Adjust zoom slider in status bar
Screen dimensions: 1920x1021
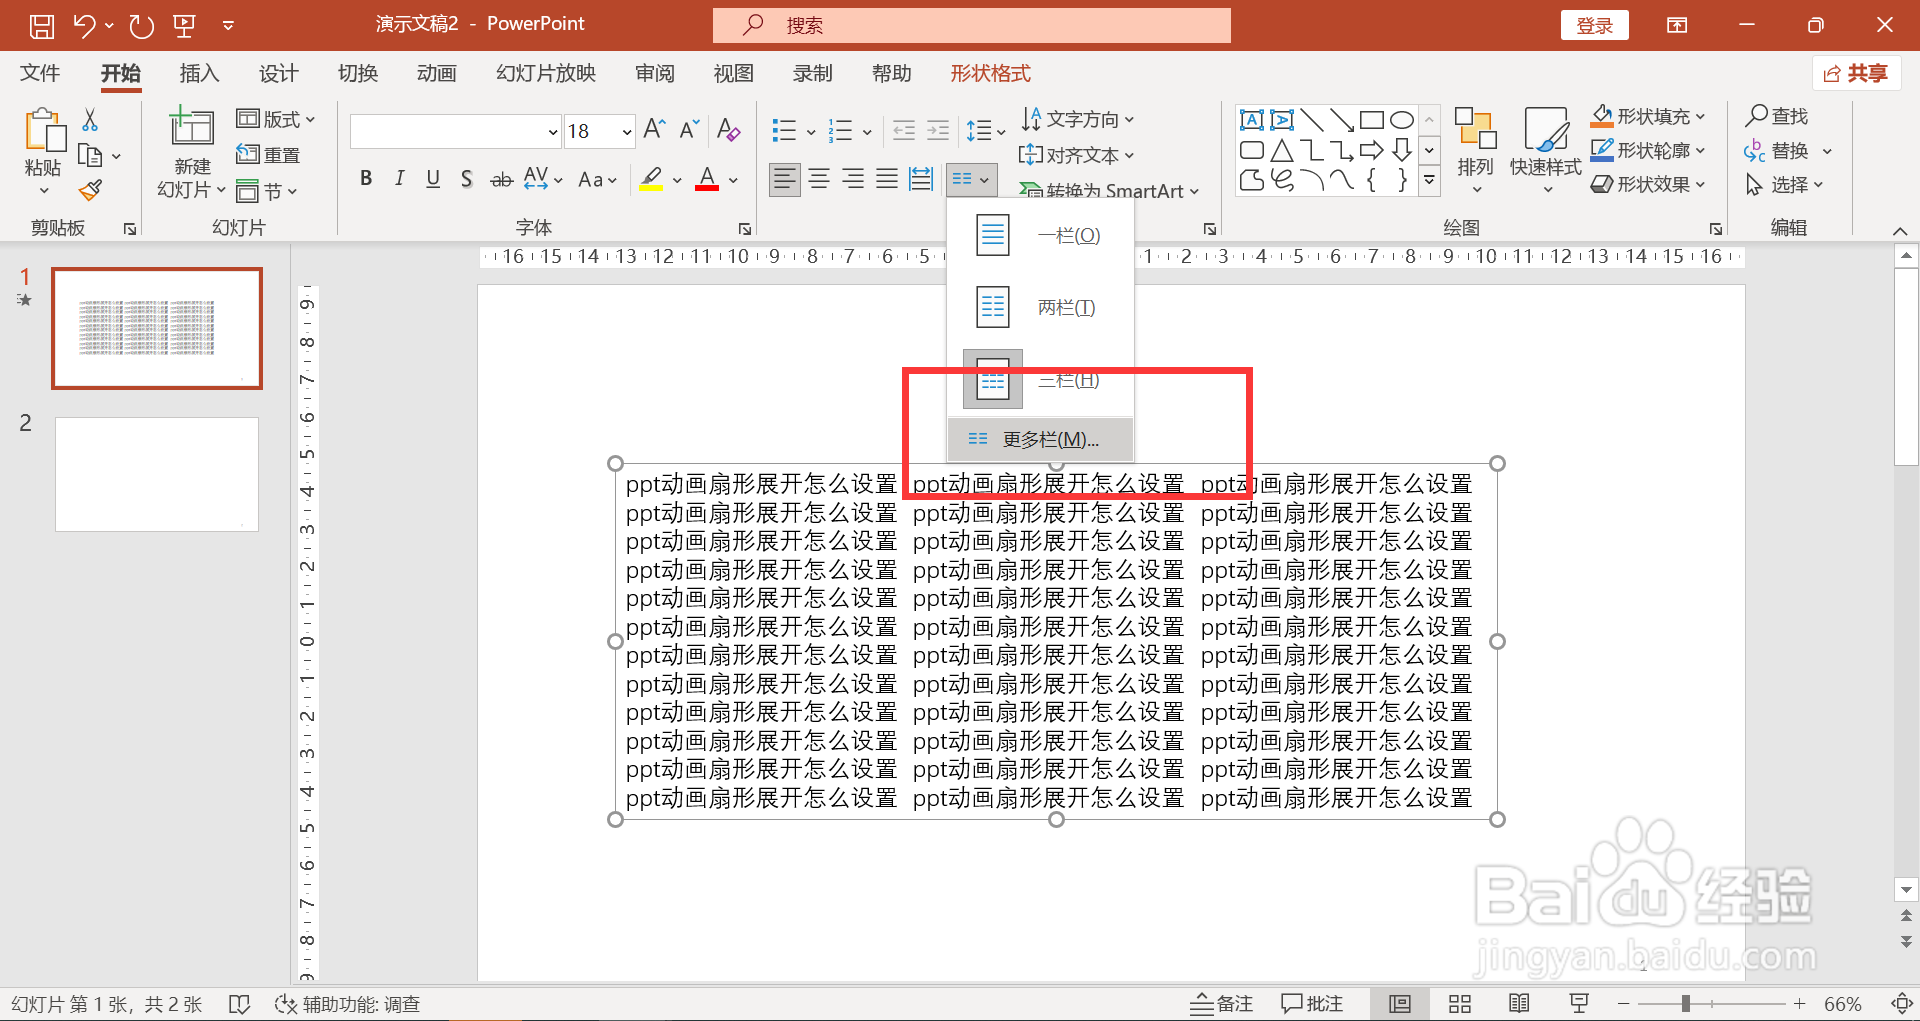click(1686, 1004)
